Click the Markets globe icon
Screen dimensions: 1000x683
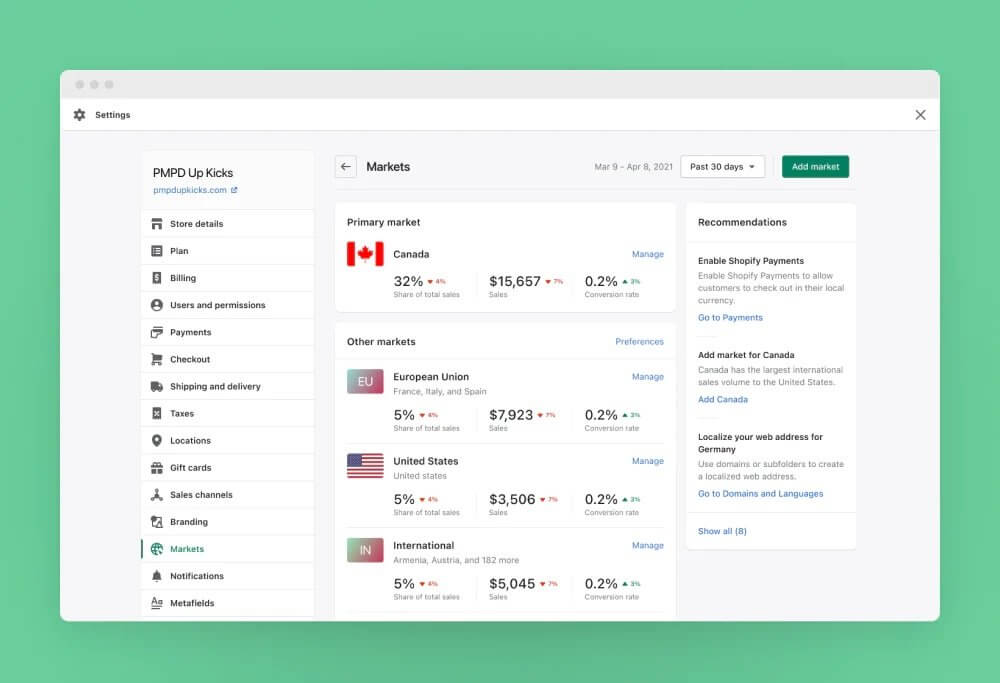156,548
